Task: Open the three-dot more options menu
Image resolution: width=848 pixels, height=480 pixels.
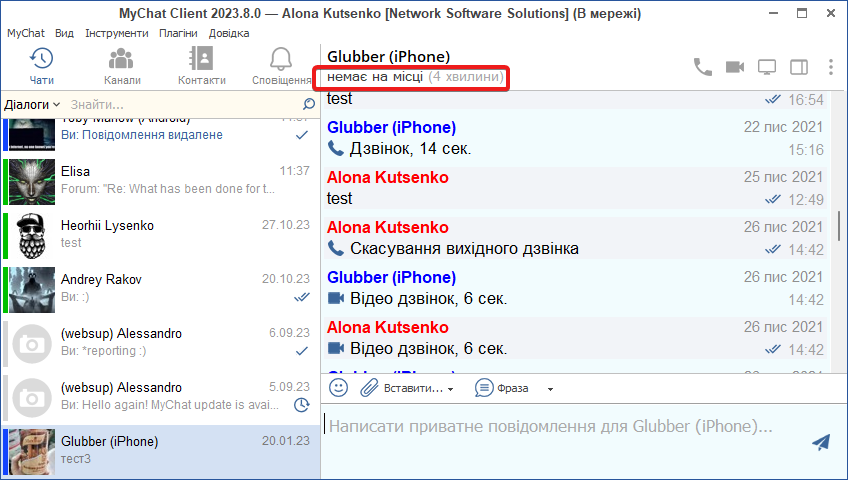Action: [831, 67]
